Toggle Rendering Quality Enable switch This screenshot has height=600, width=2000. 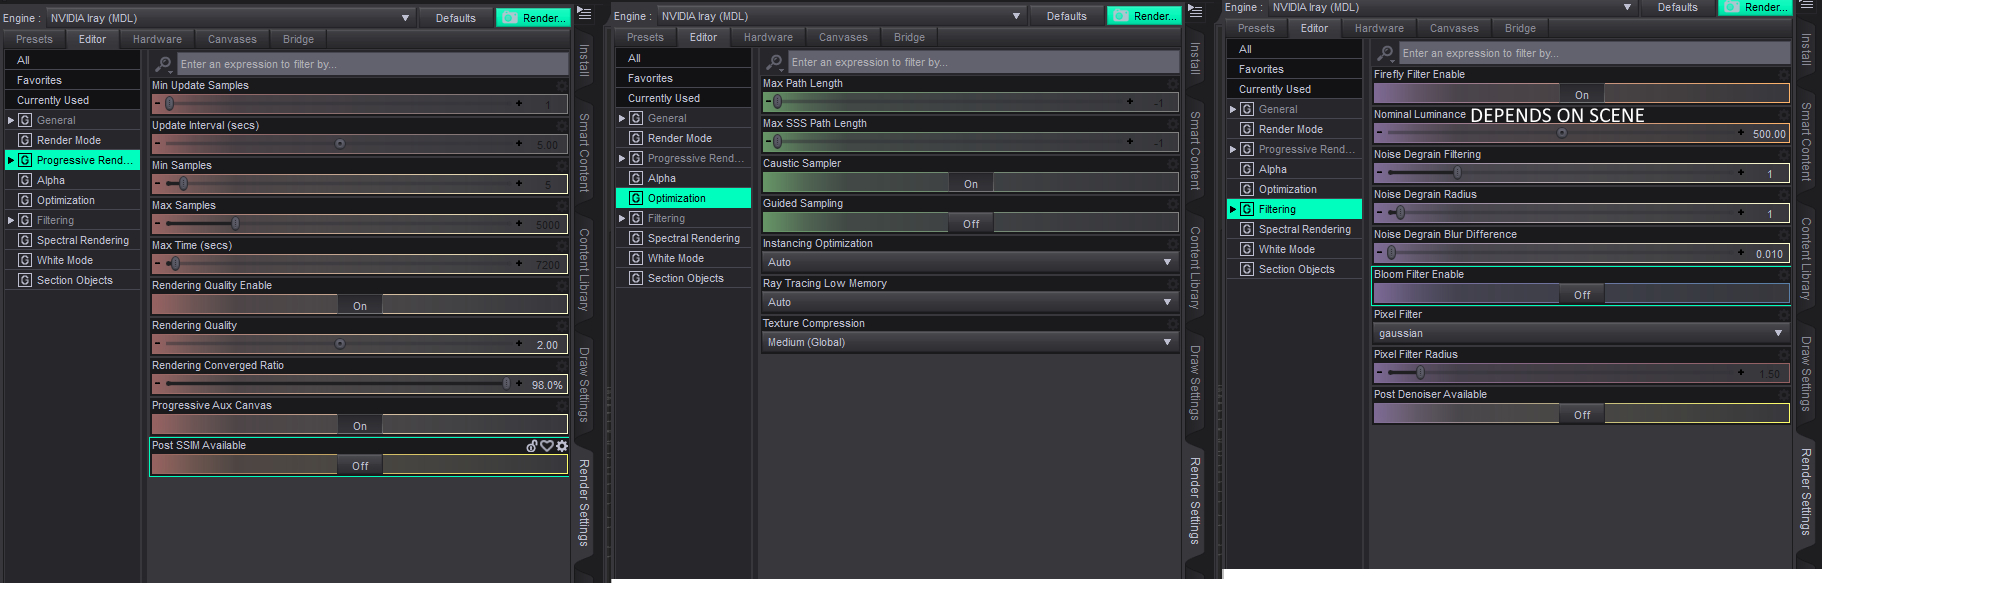[x=359, y=305]
